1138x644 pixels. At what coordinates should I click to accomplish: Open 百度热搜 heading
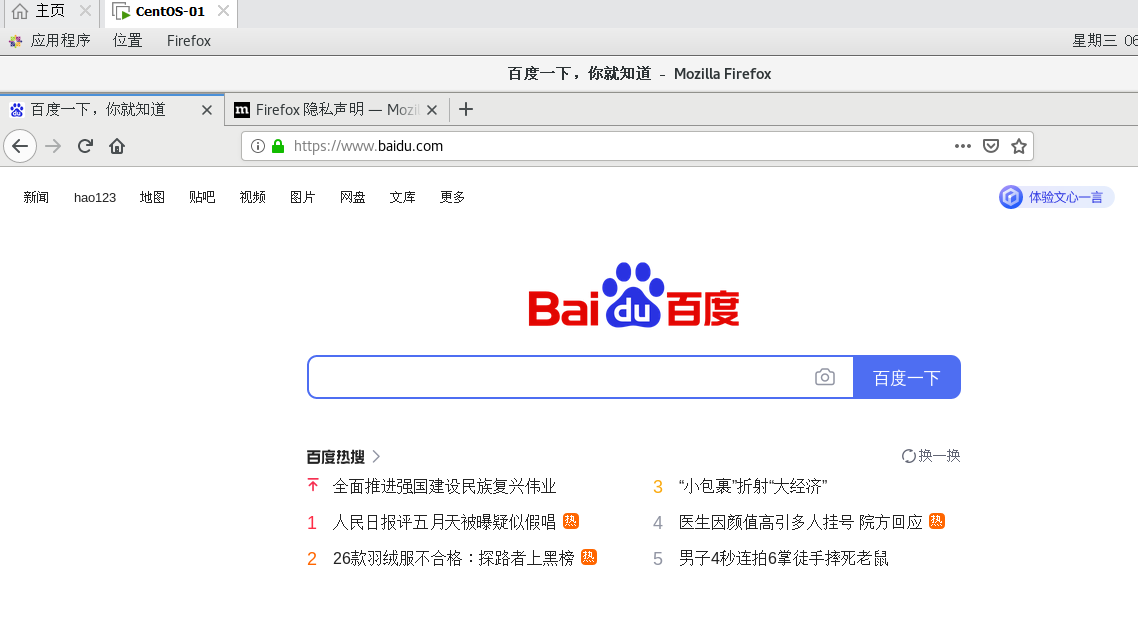click(x=335, y=457)
